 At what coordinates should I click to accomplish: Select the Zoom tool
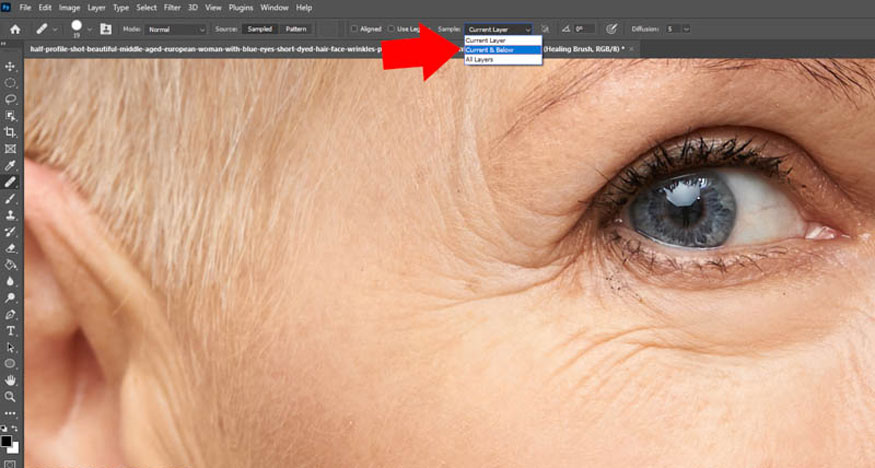pos(10,397)
